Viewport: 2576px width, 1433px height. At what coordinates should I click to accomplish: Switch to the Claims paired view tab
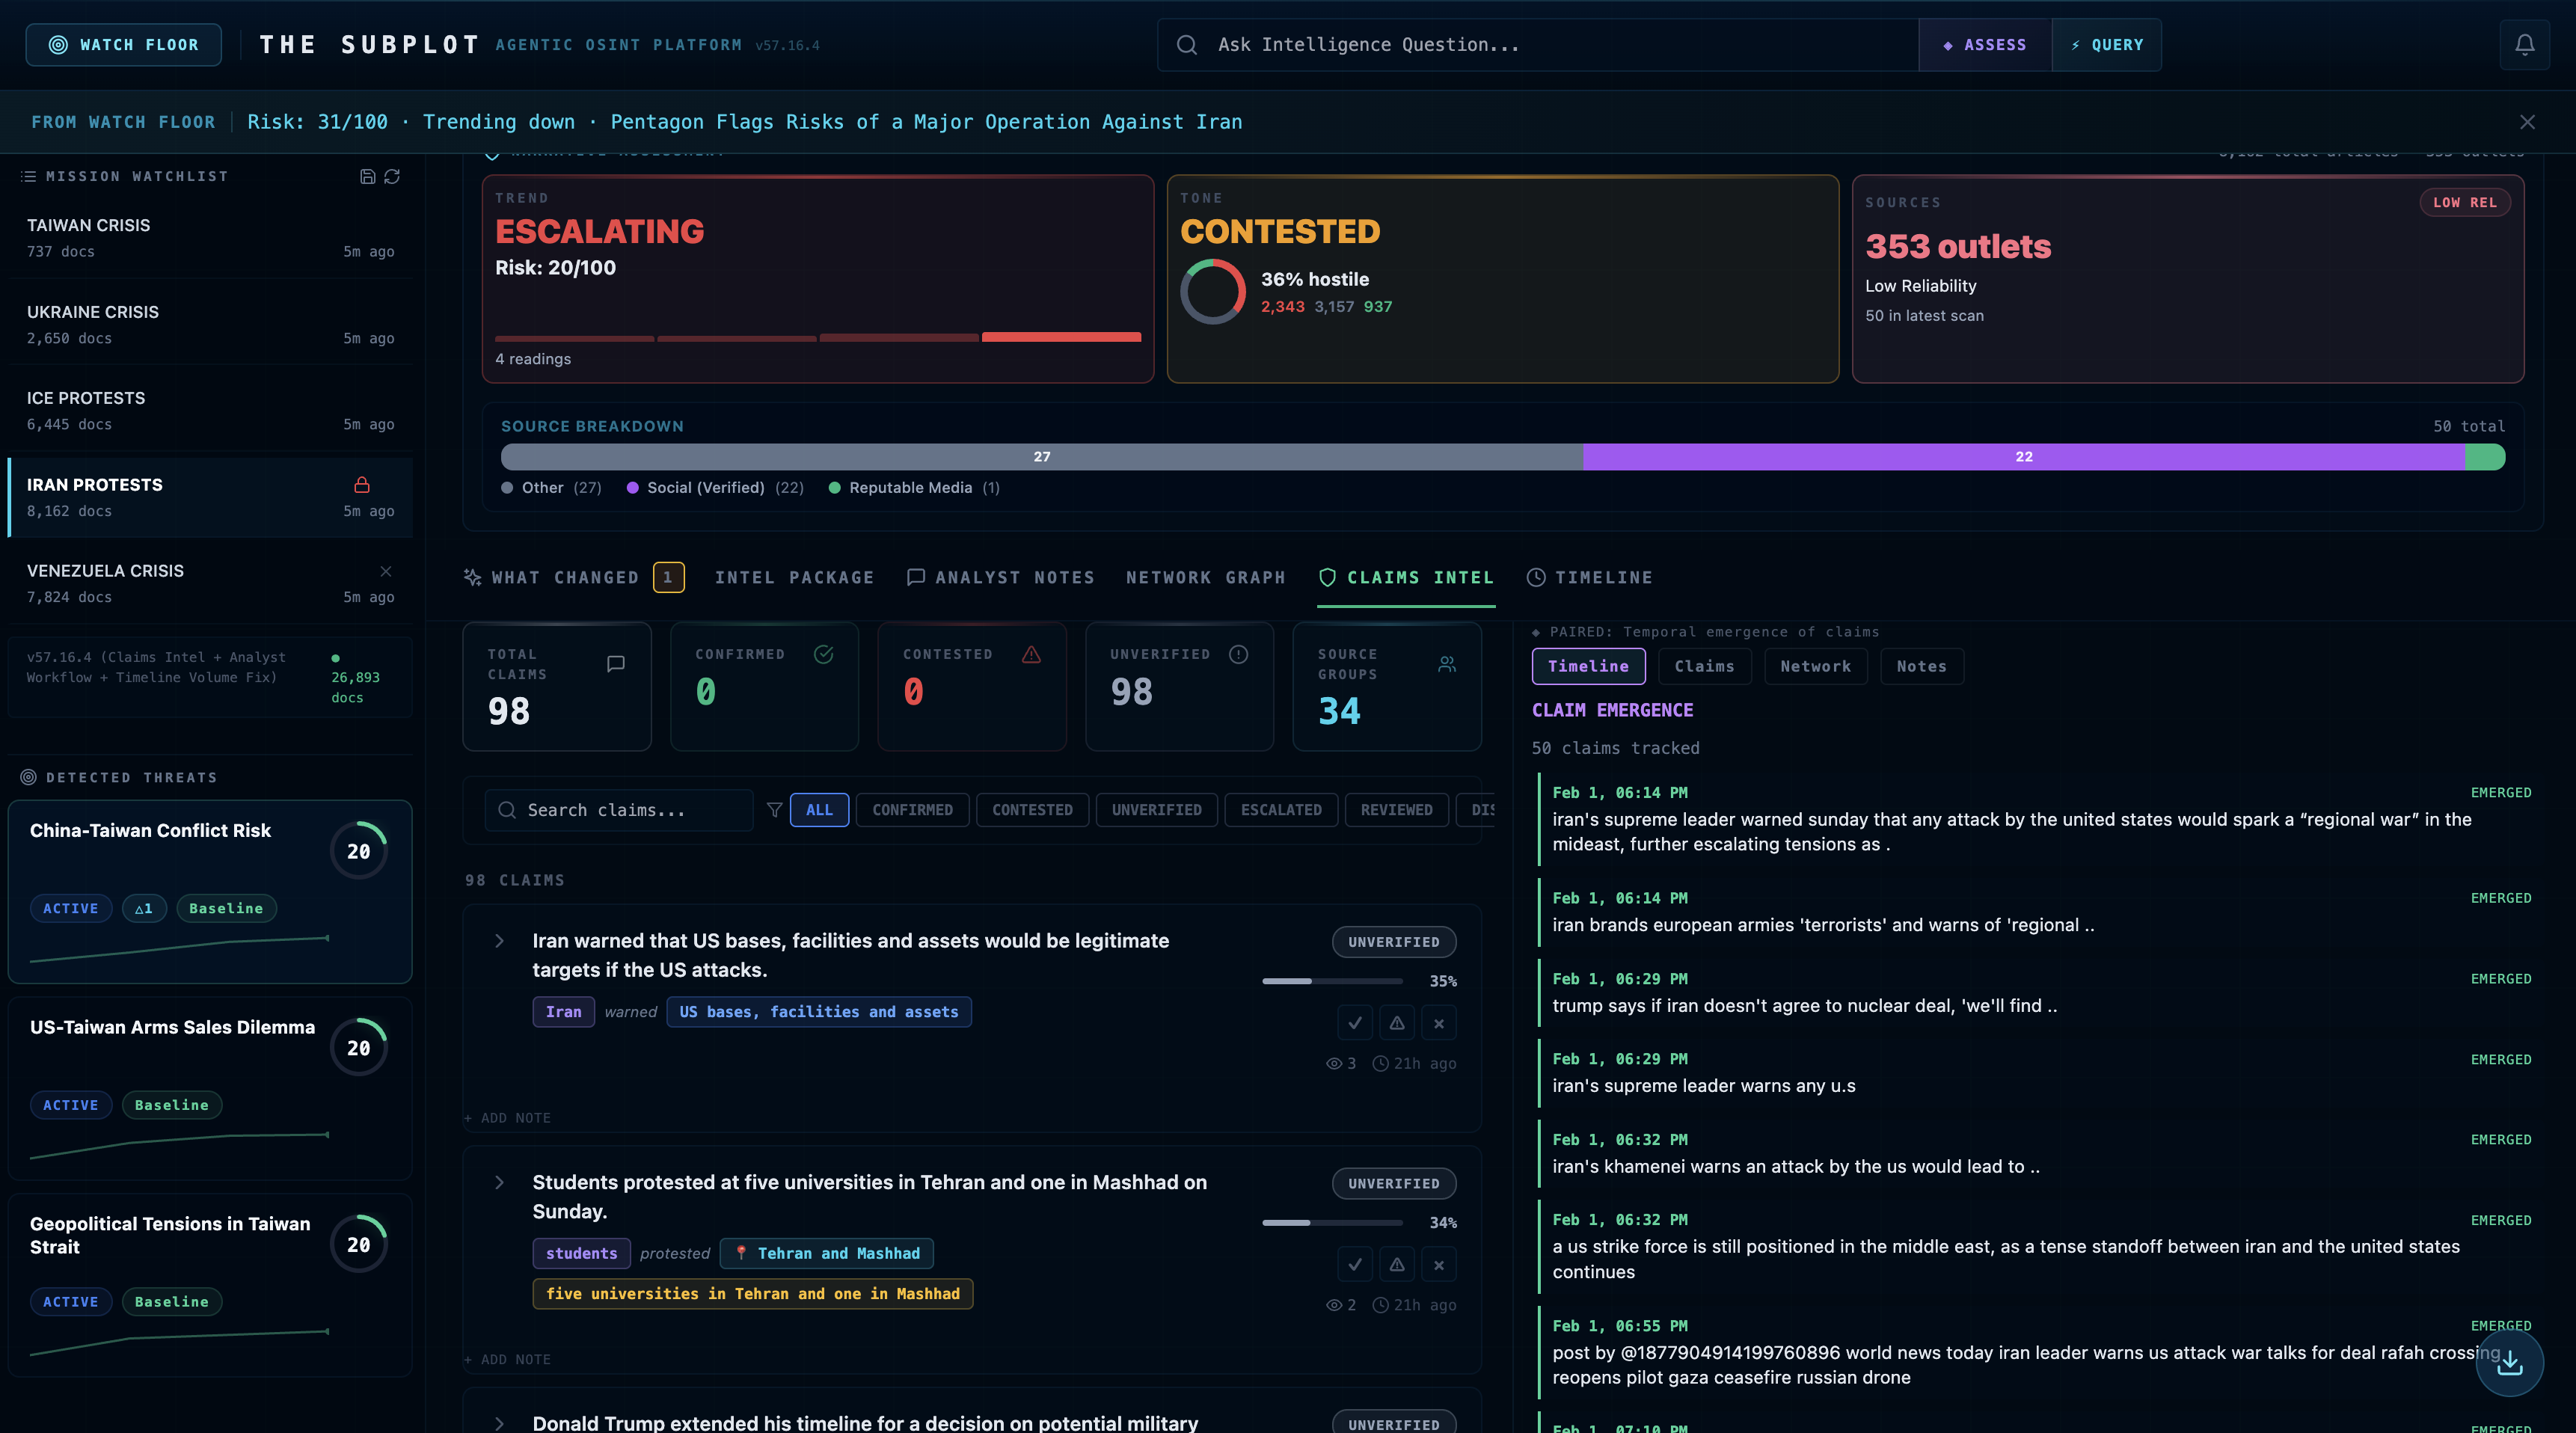(x=1704, y=666)
